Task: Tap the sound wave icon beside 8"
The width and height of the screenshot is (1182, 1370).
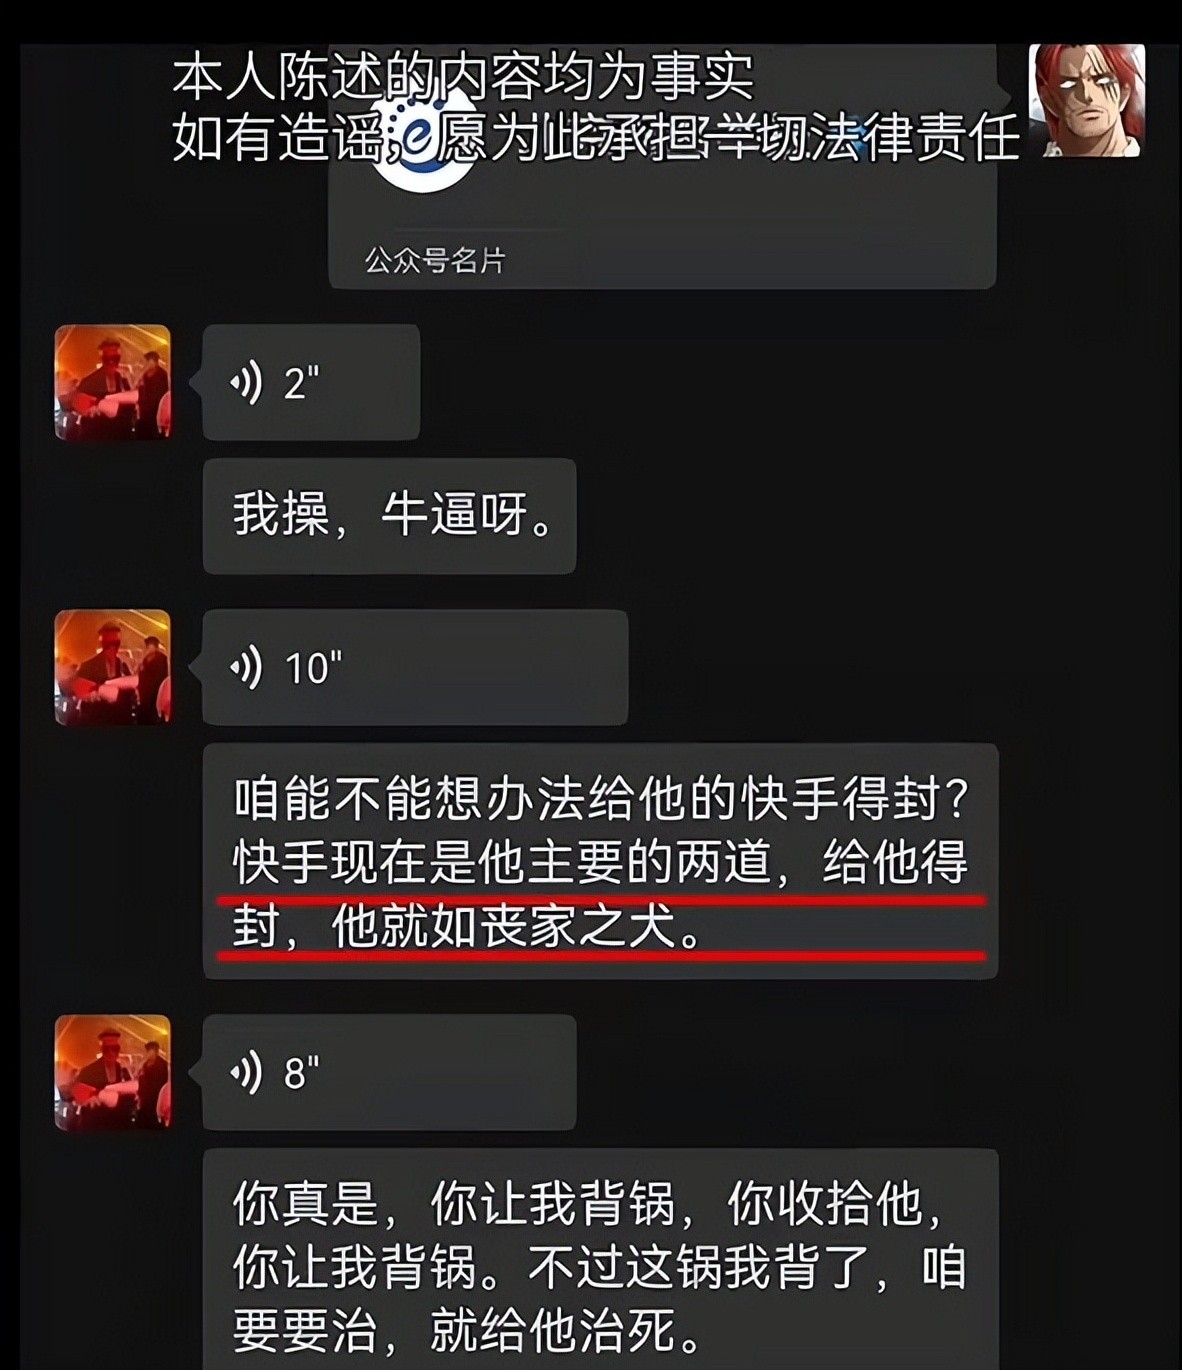Action: [x=247, y=1072]
